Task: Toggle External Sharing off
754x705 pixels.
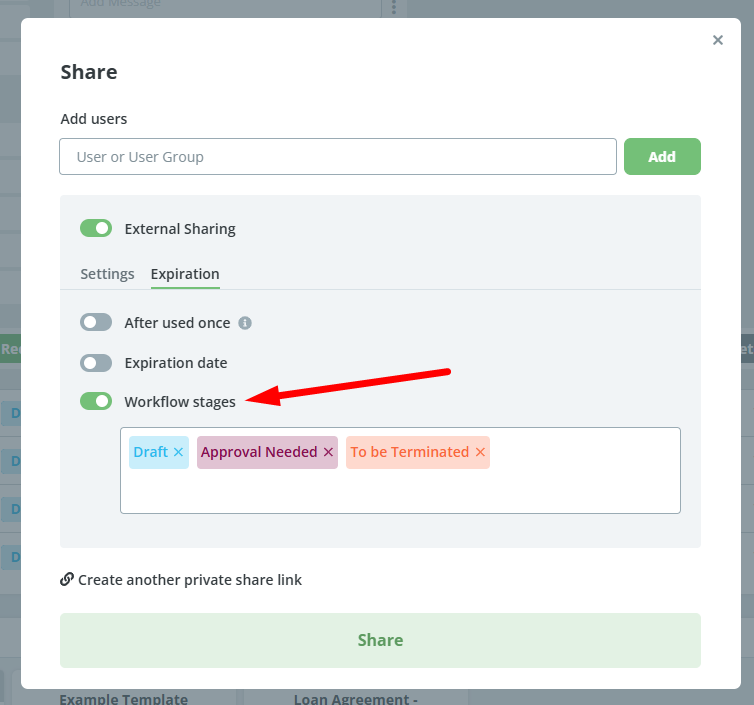Action: (96, 228)
